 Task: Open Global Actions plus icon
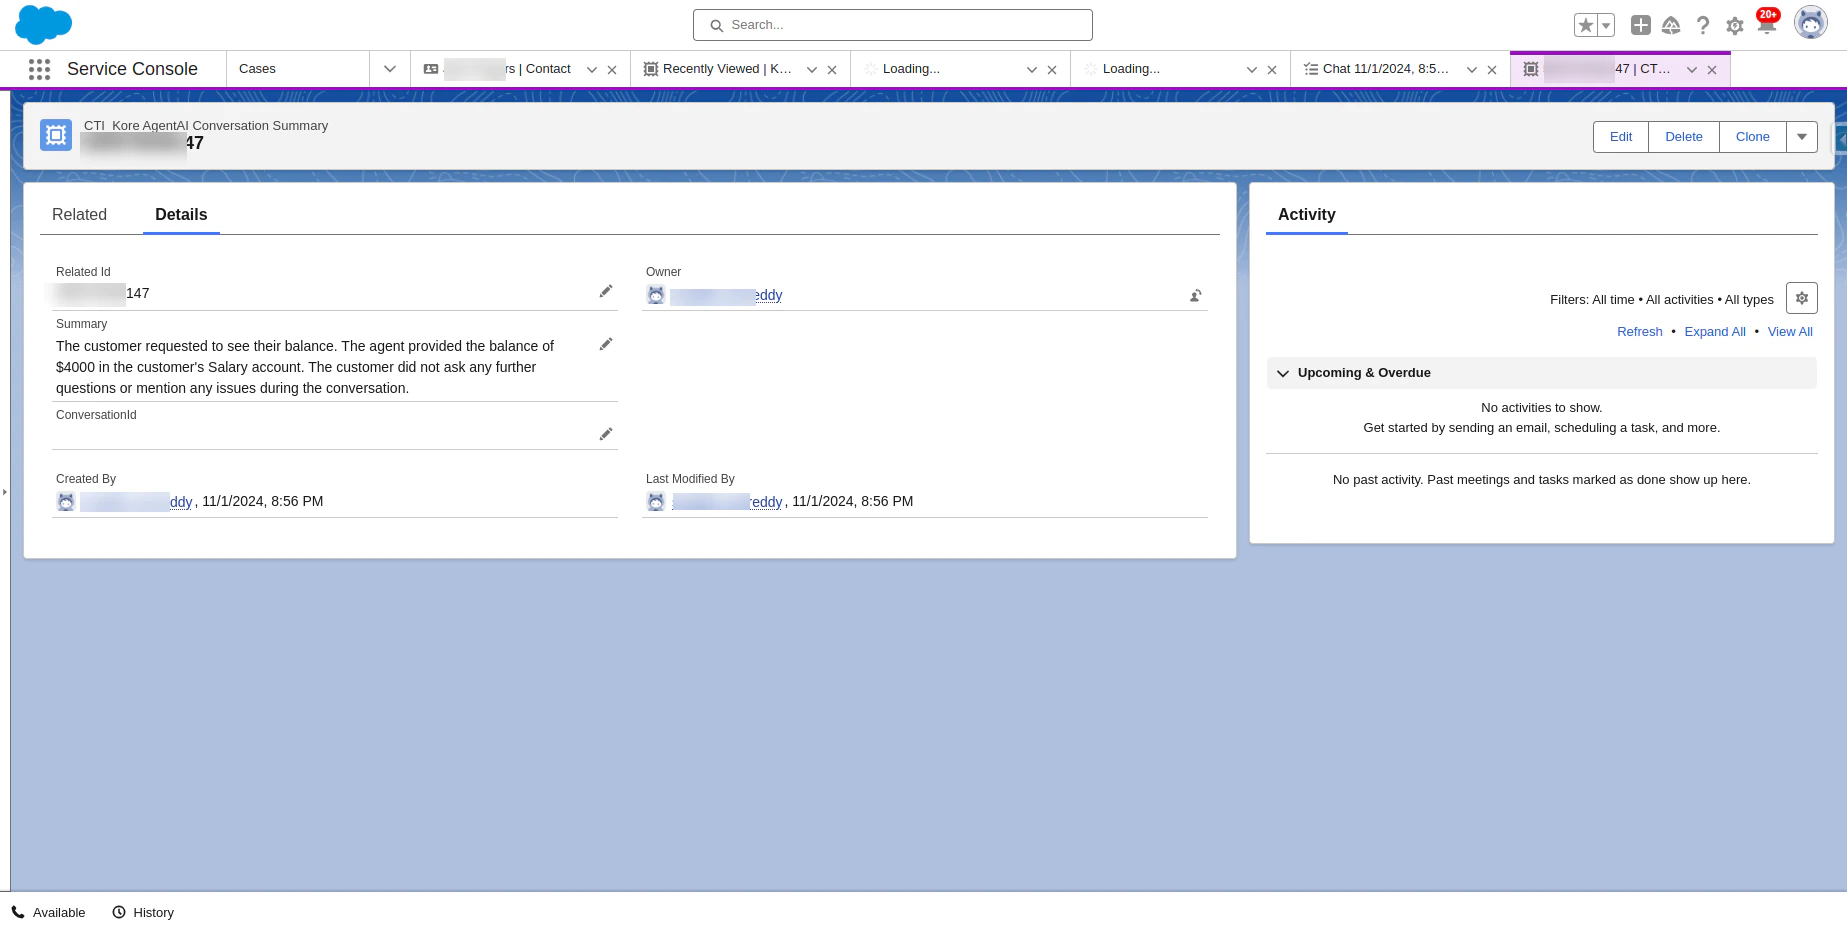pyautogui.click(x=1641, y=25)
